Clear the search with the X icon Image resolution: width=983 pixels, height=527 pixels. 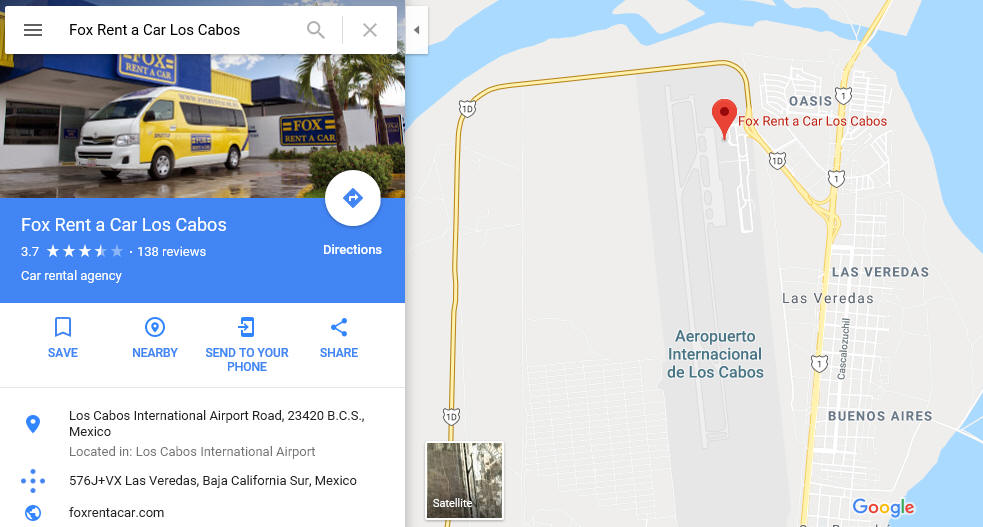point(370,30)
